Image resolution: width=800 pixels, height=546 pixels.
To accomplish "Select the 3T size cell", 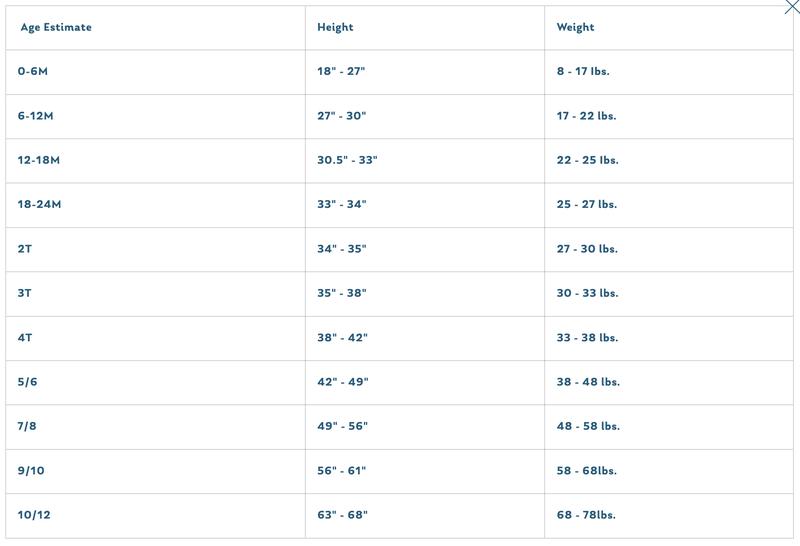I will 25,293.
